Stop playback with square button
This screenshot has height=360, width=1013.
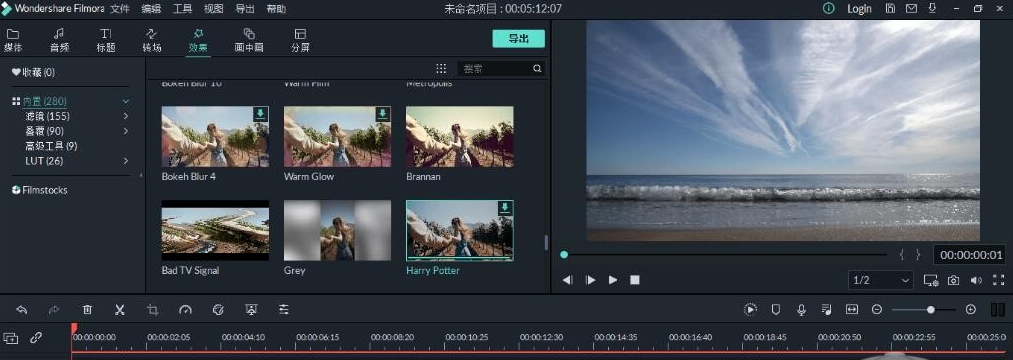(635, 280)
